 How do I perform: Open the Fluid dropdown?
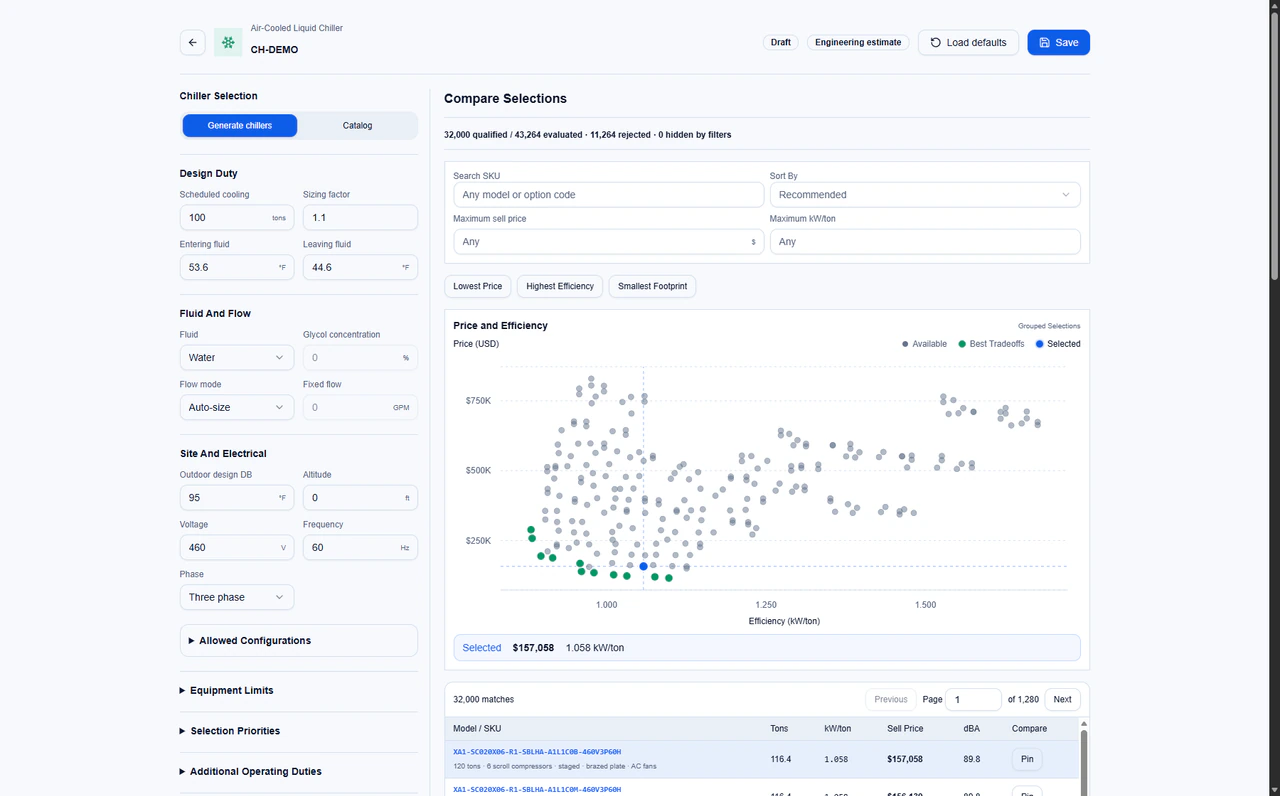tap(237, 357)
